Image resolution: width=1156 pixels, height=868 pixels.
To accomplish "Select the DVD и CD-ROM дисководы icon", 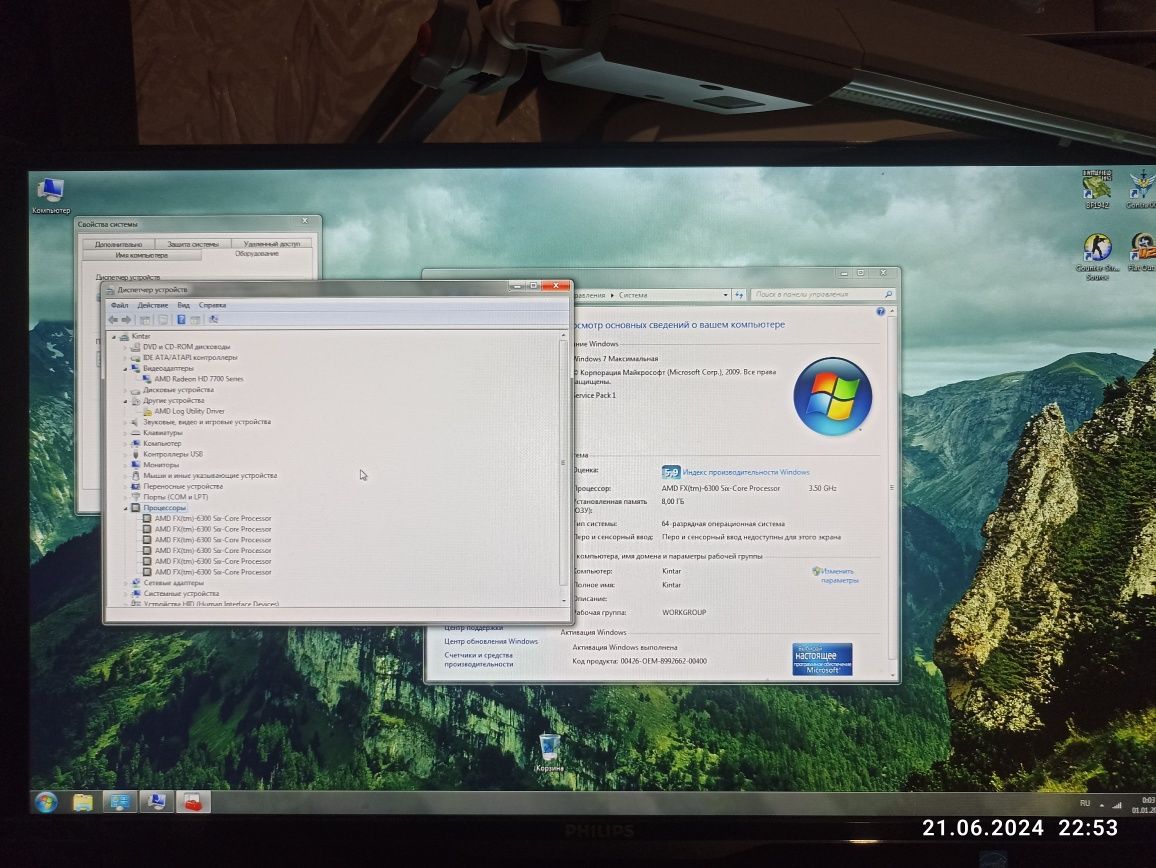I will pos(136,347).
